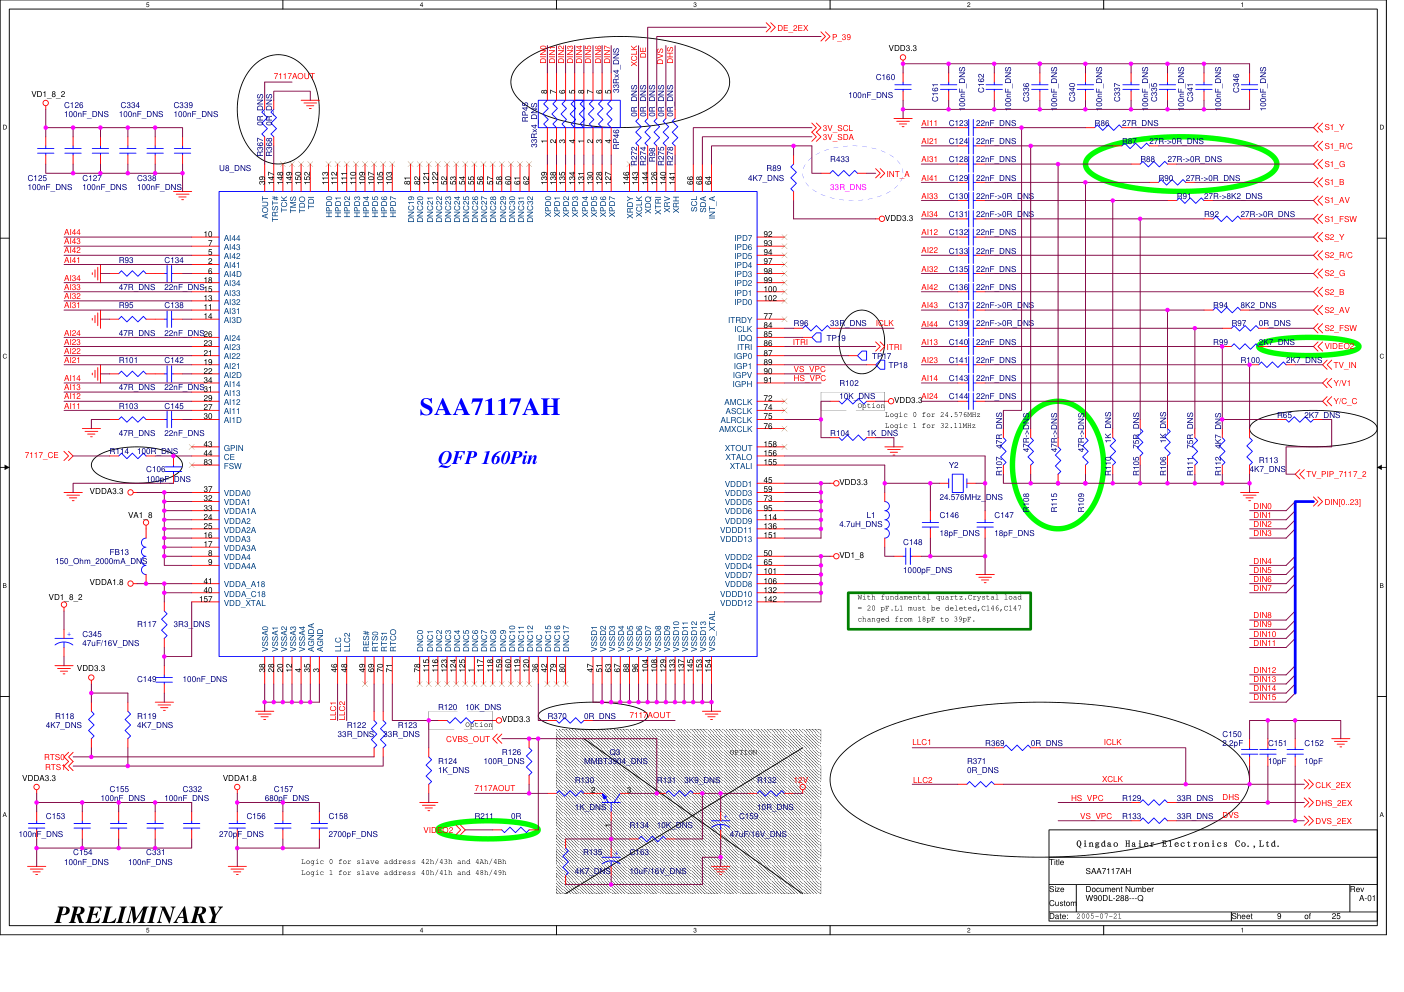Click the '24.576MHz_DNS' crystal value
Viewport: 1404px width, 992px height.
[x=970, y=497]
